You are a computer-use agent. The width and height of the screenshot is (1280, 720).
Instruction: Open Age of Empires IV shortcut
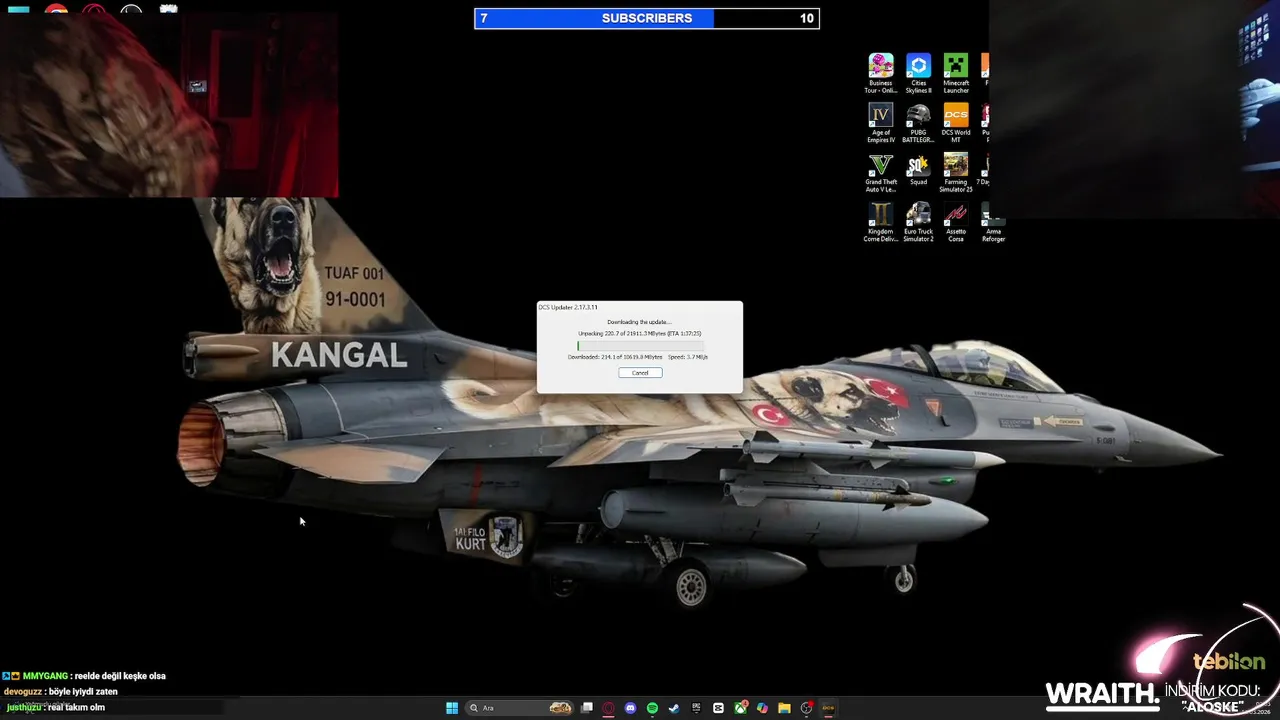click(881, 122)
